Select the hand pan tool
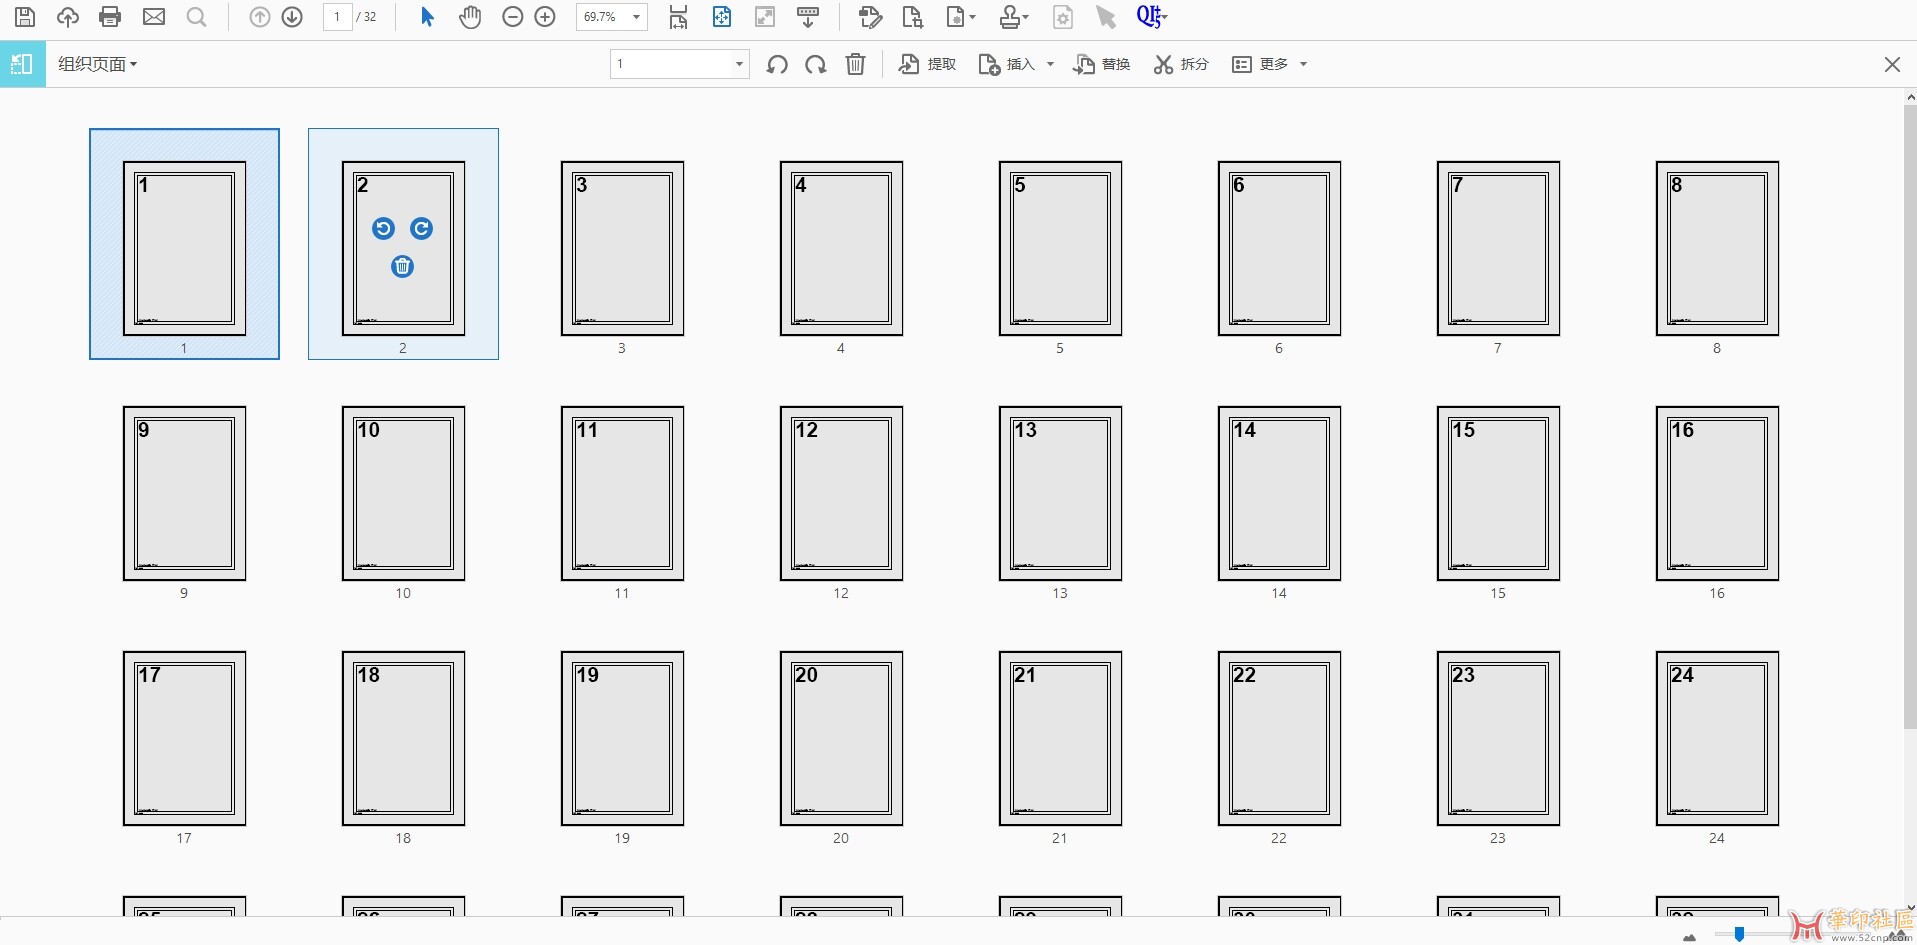The image size is (1917, 945). click(470, 17)
